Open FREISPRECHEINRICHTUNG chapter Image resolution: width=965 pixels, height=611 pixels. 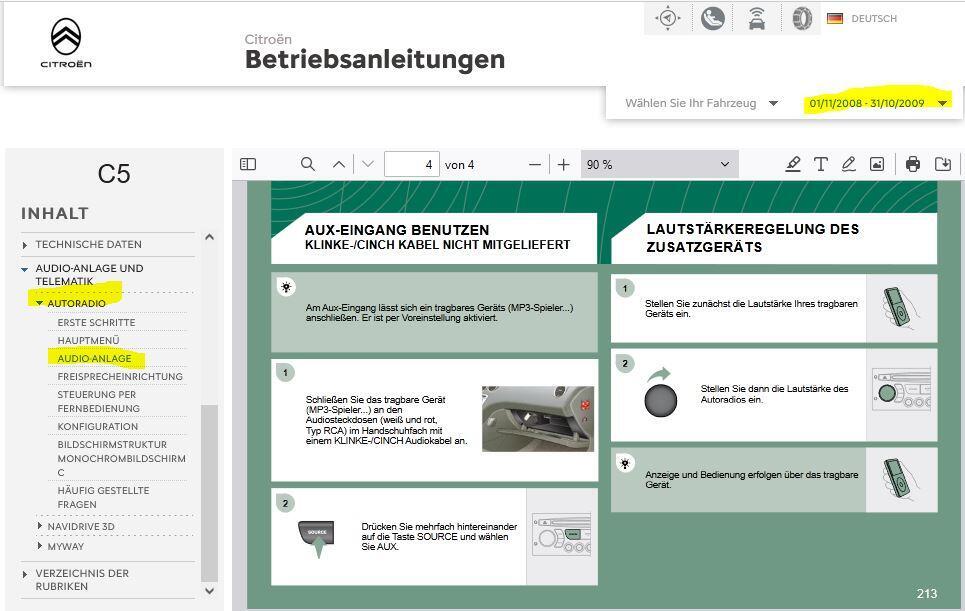click(120, 376)
